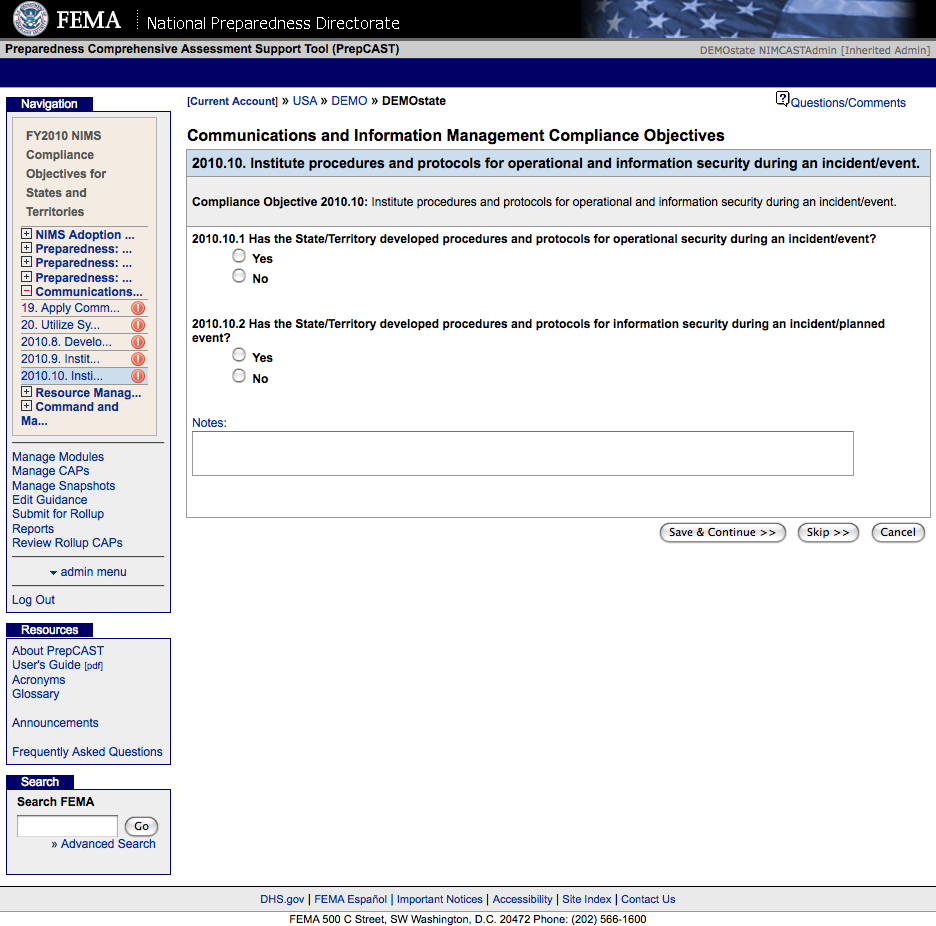Click DHS.gov footer link

(x=282, y=899)
